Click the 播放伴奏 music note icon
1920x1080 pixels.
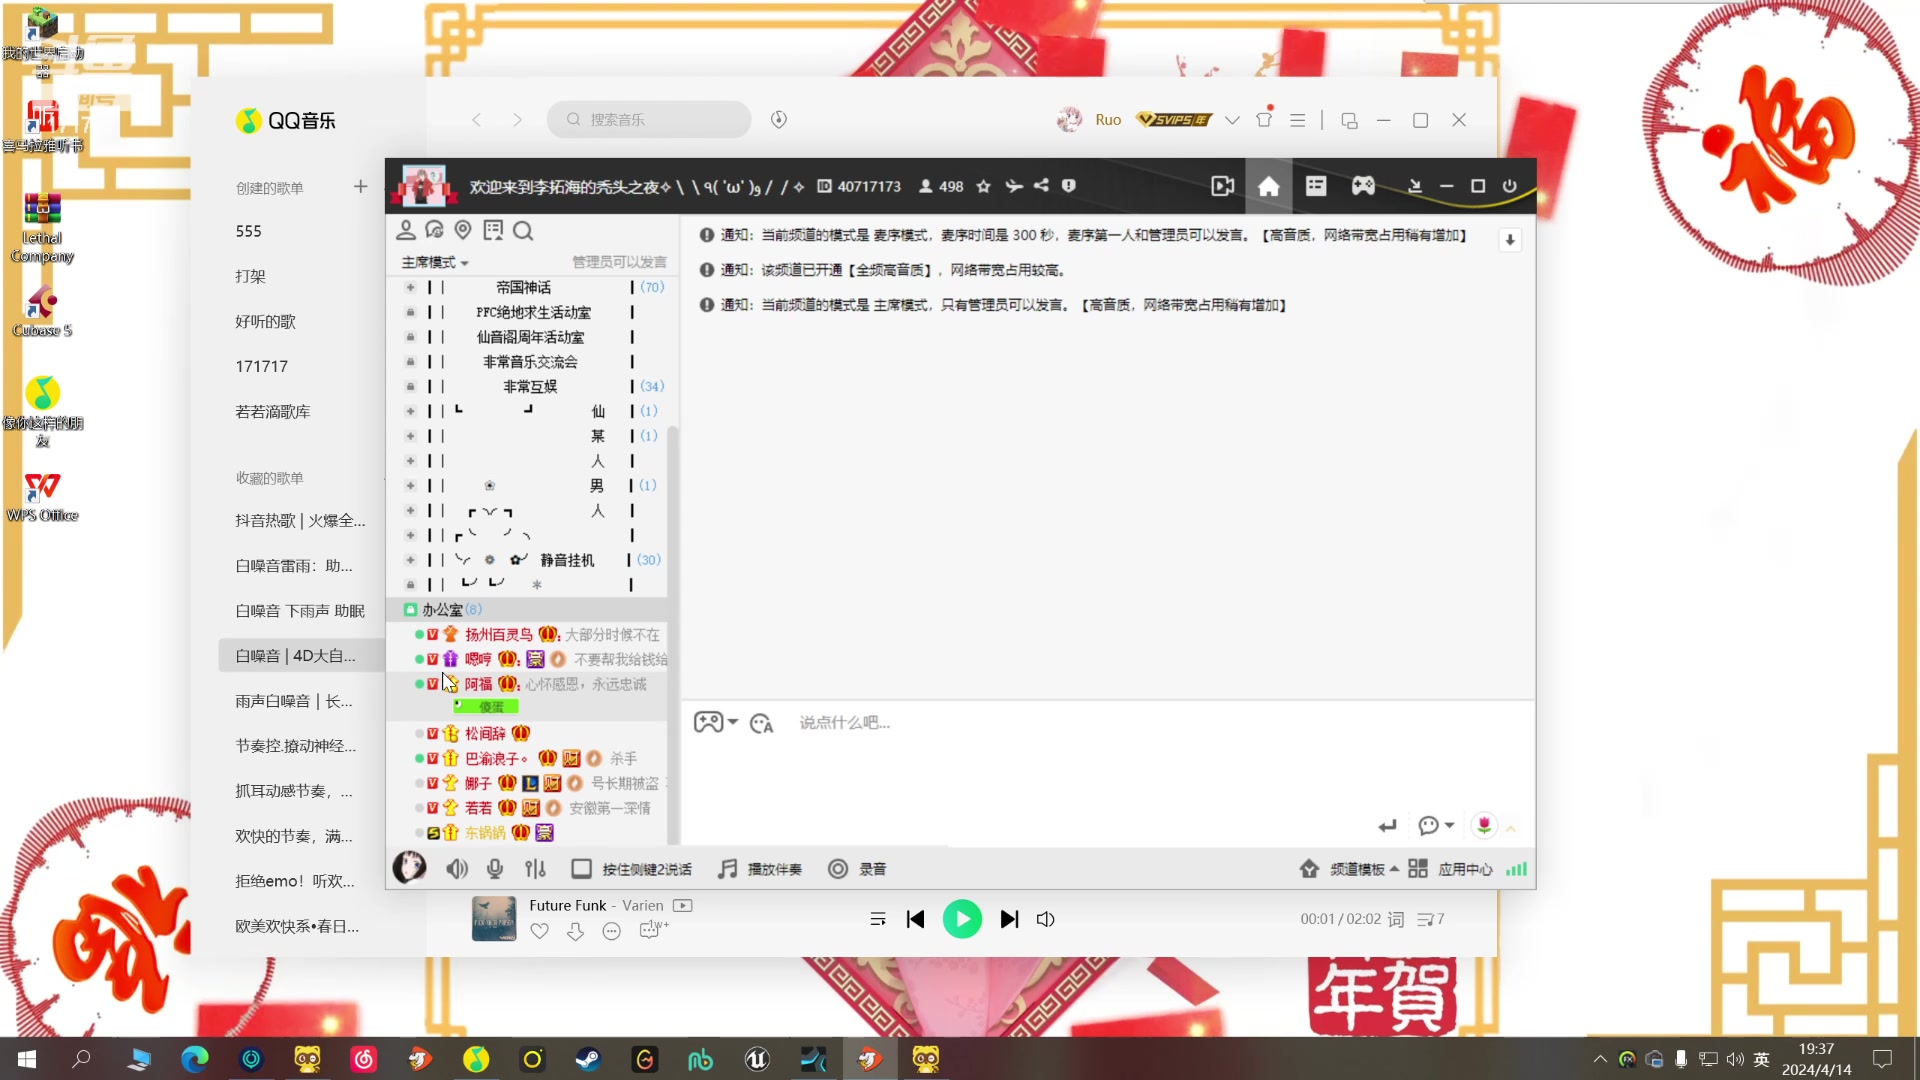click(x=726, y=869)
